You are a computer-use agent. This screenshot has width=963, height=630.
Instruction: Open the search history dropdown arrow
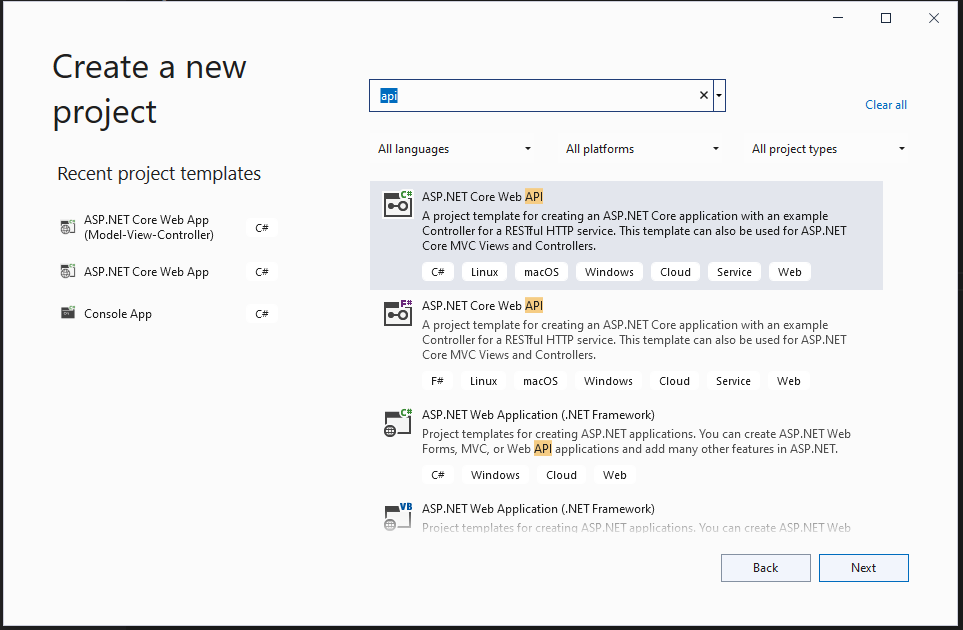pyautogui.click(x=720, y=96)
